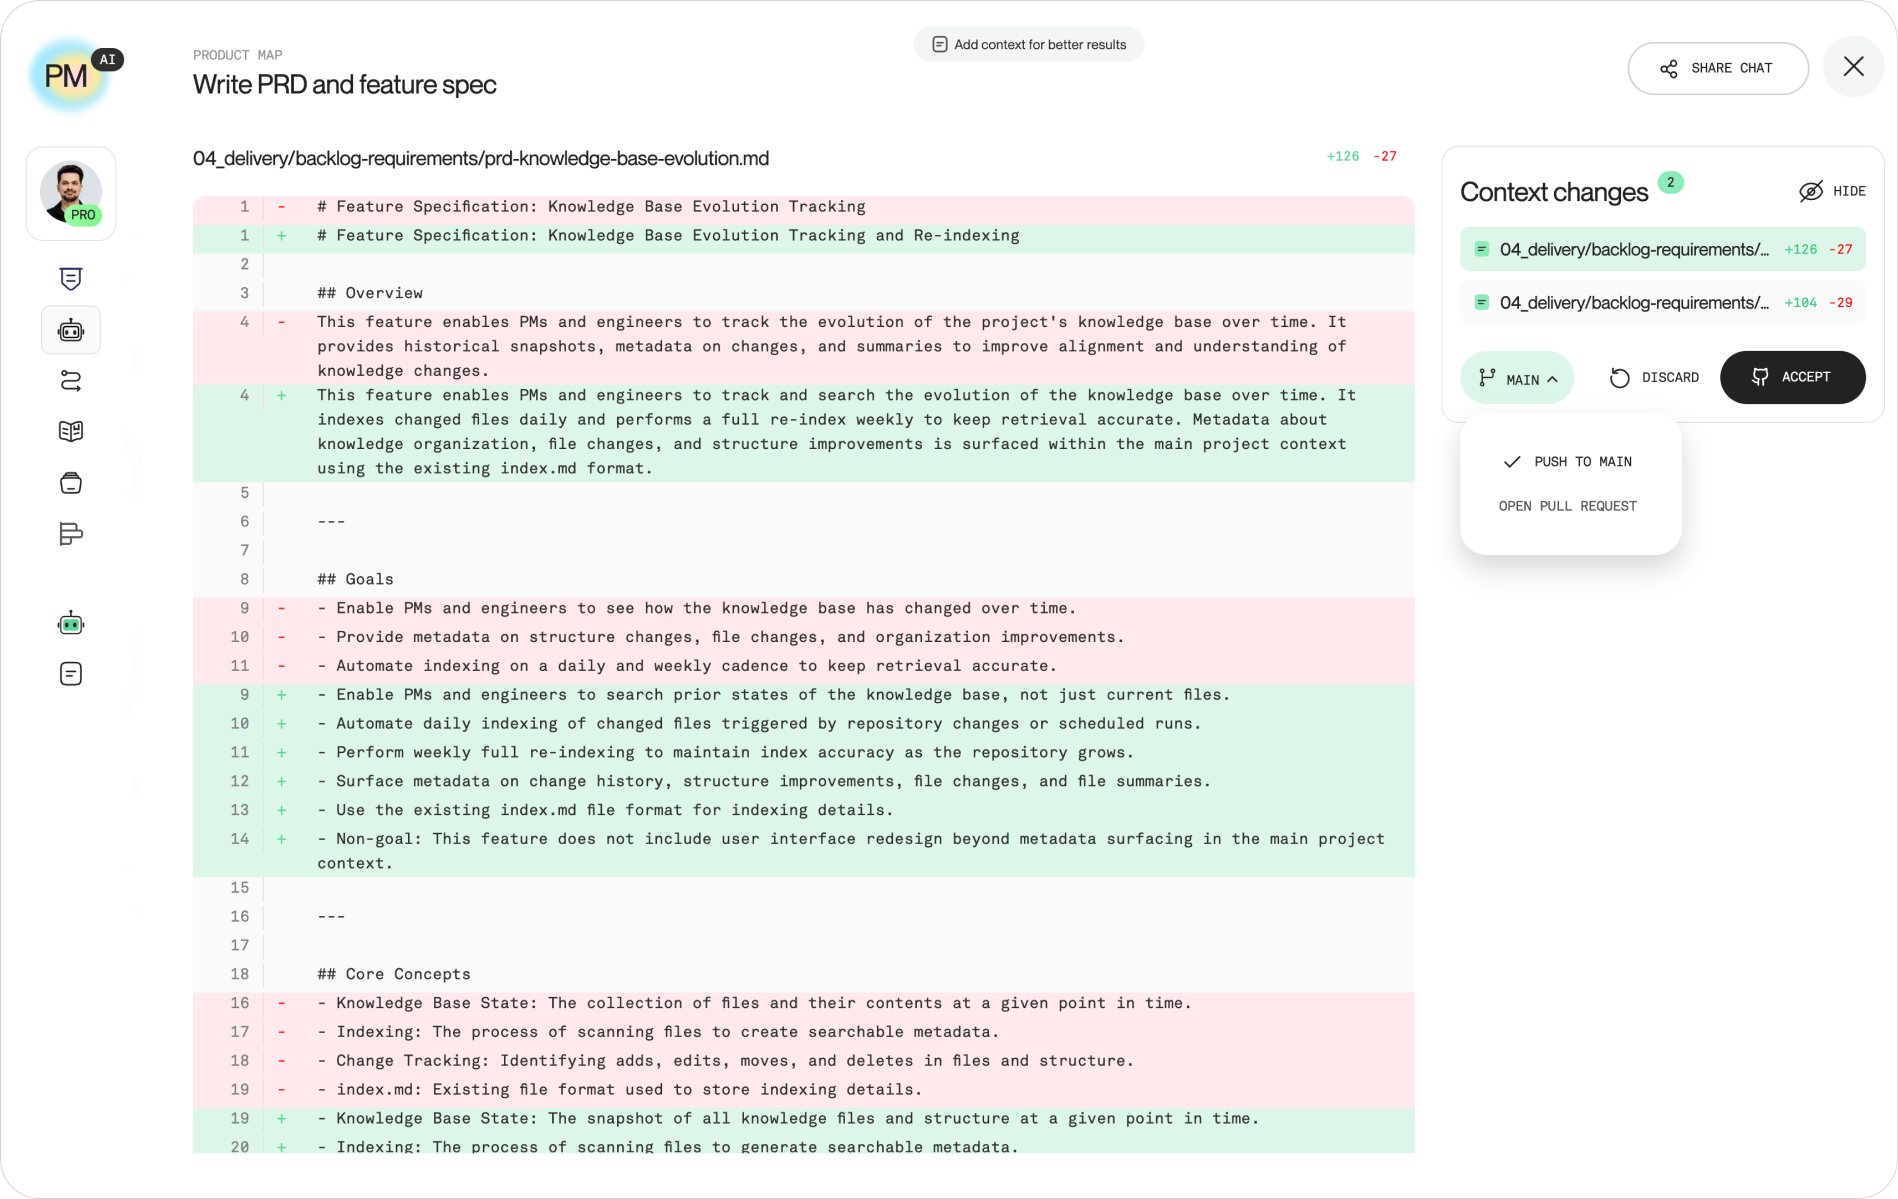Click the discard undo-arrow icon
Viewport: 1898px width, 1199px height.
1620,378
